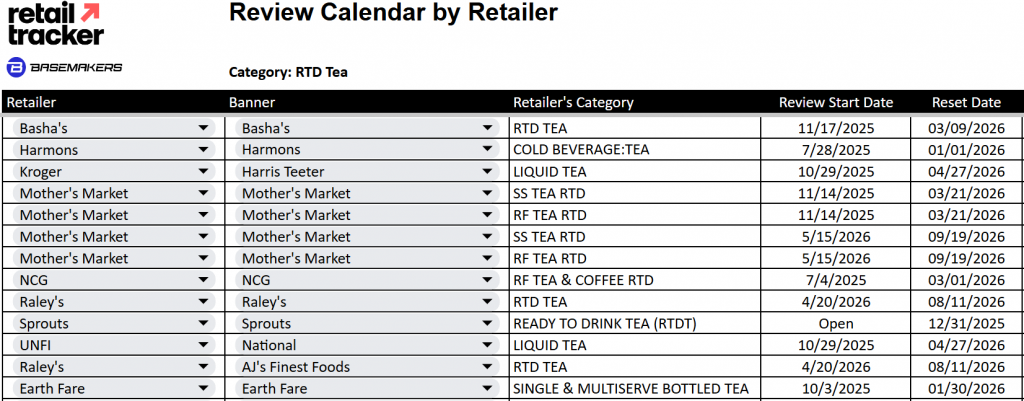Open the Harmons retailer dropdown arrow
This screenshot has width=1024, height=401.
pos(204,150)
